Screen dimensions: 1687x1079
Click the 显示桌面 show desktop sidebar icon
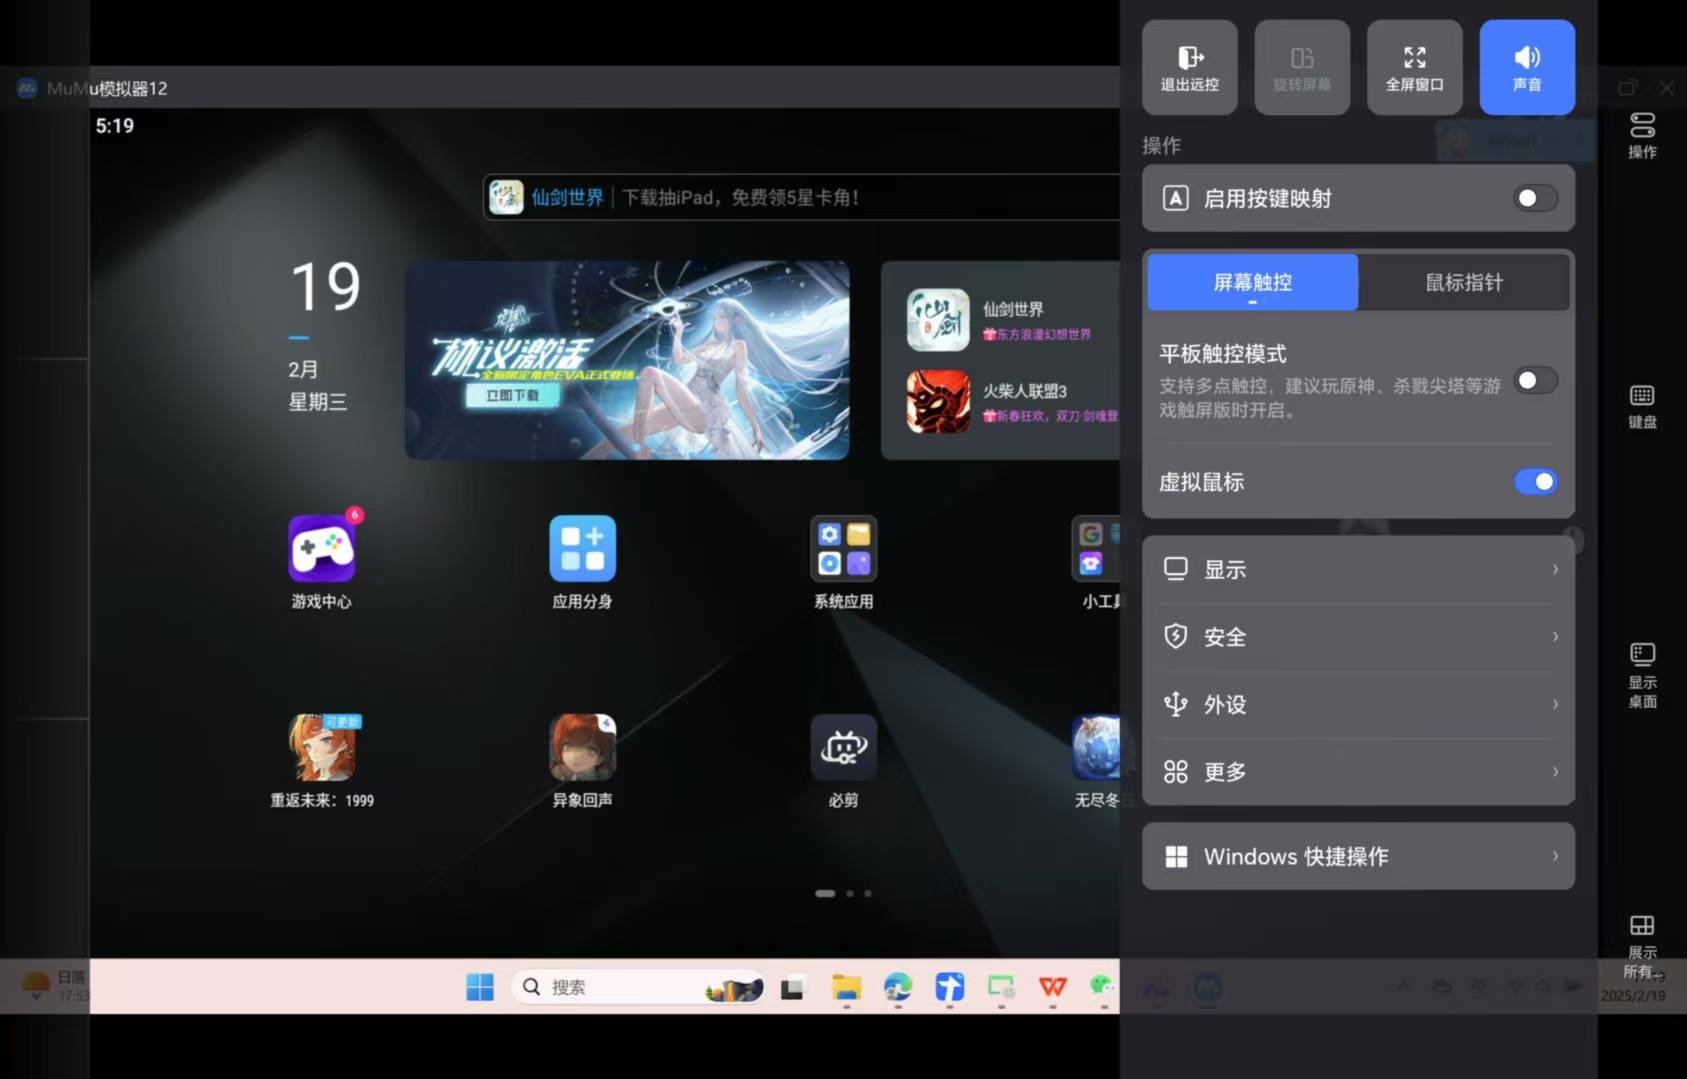point(1641,674)
